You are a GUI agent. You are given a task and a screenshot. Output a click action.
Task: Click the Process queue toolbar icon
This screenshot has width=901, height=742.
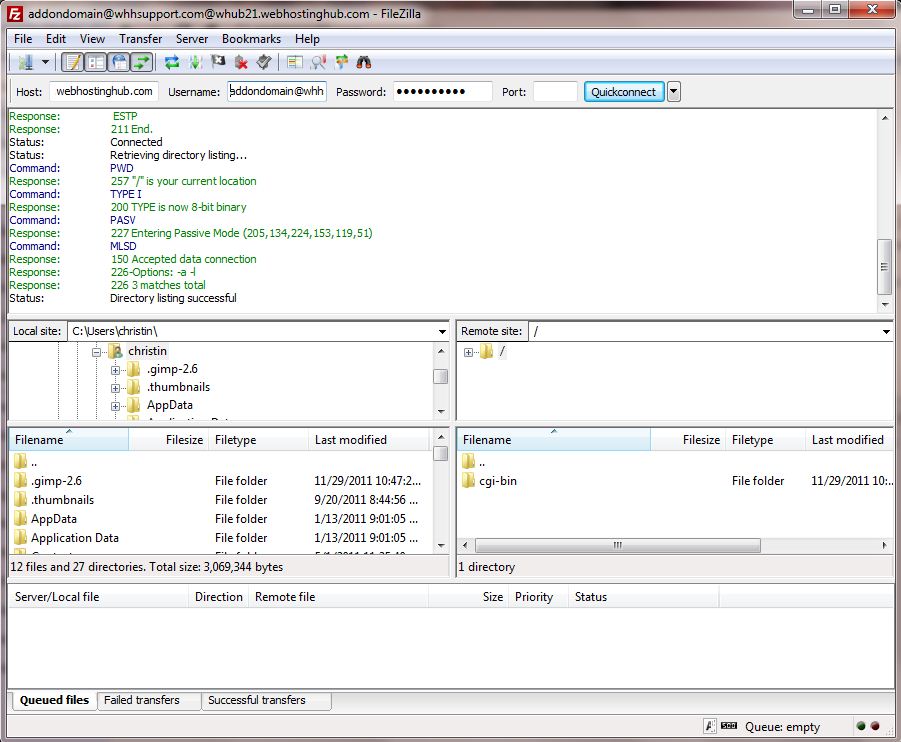click(x=195, y=62)
